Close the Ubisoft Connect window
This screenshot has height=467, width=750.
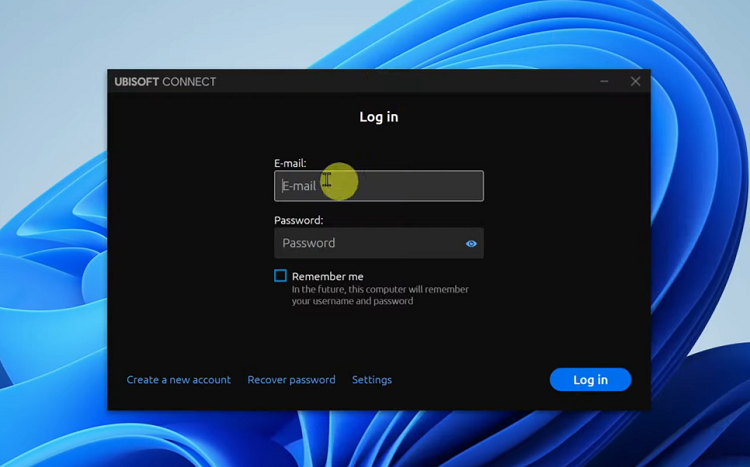(x=635, y=81)
